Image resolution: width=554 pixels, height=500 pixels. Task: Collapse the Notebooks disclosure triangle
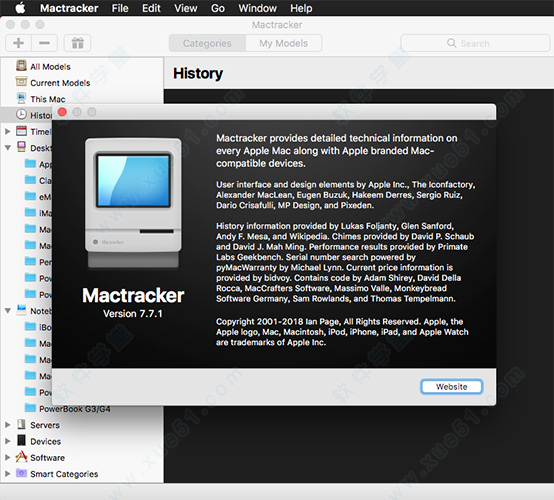tap(7, 311)
